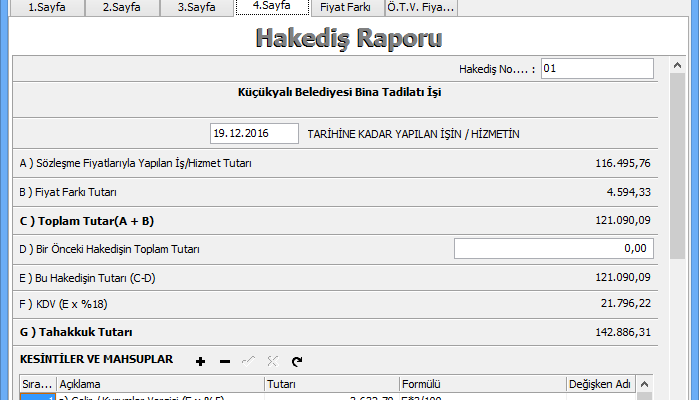Screen dimensions: 699x400
Task: Click the Tutarı column header
Action: pos(330,384)
